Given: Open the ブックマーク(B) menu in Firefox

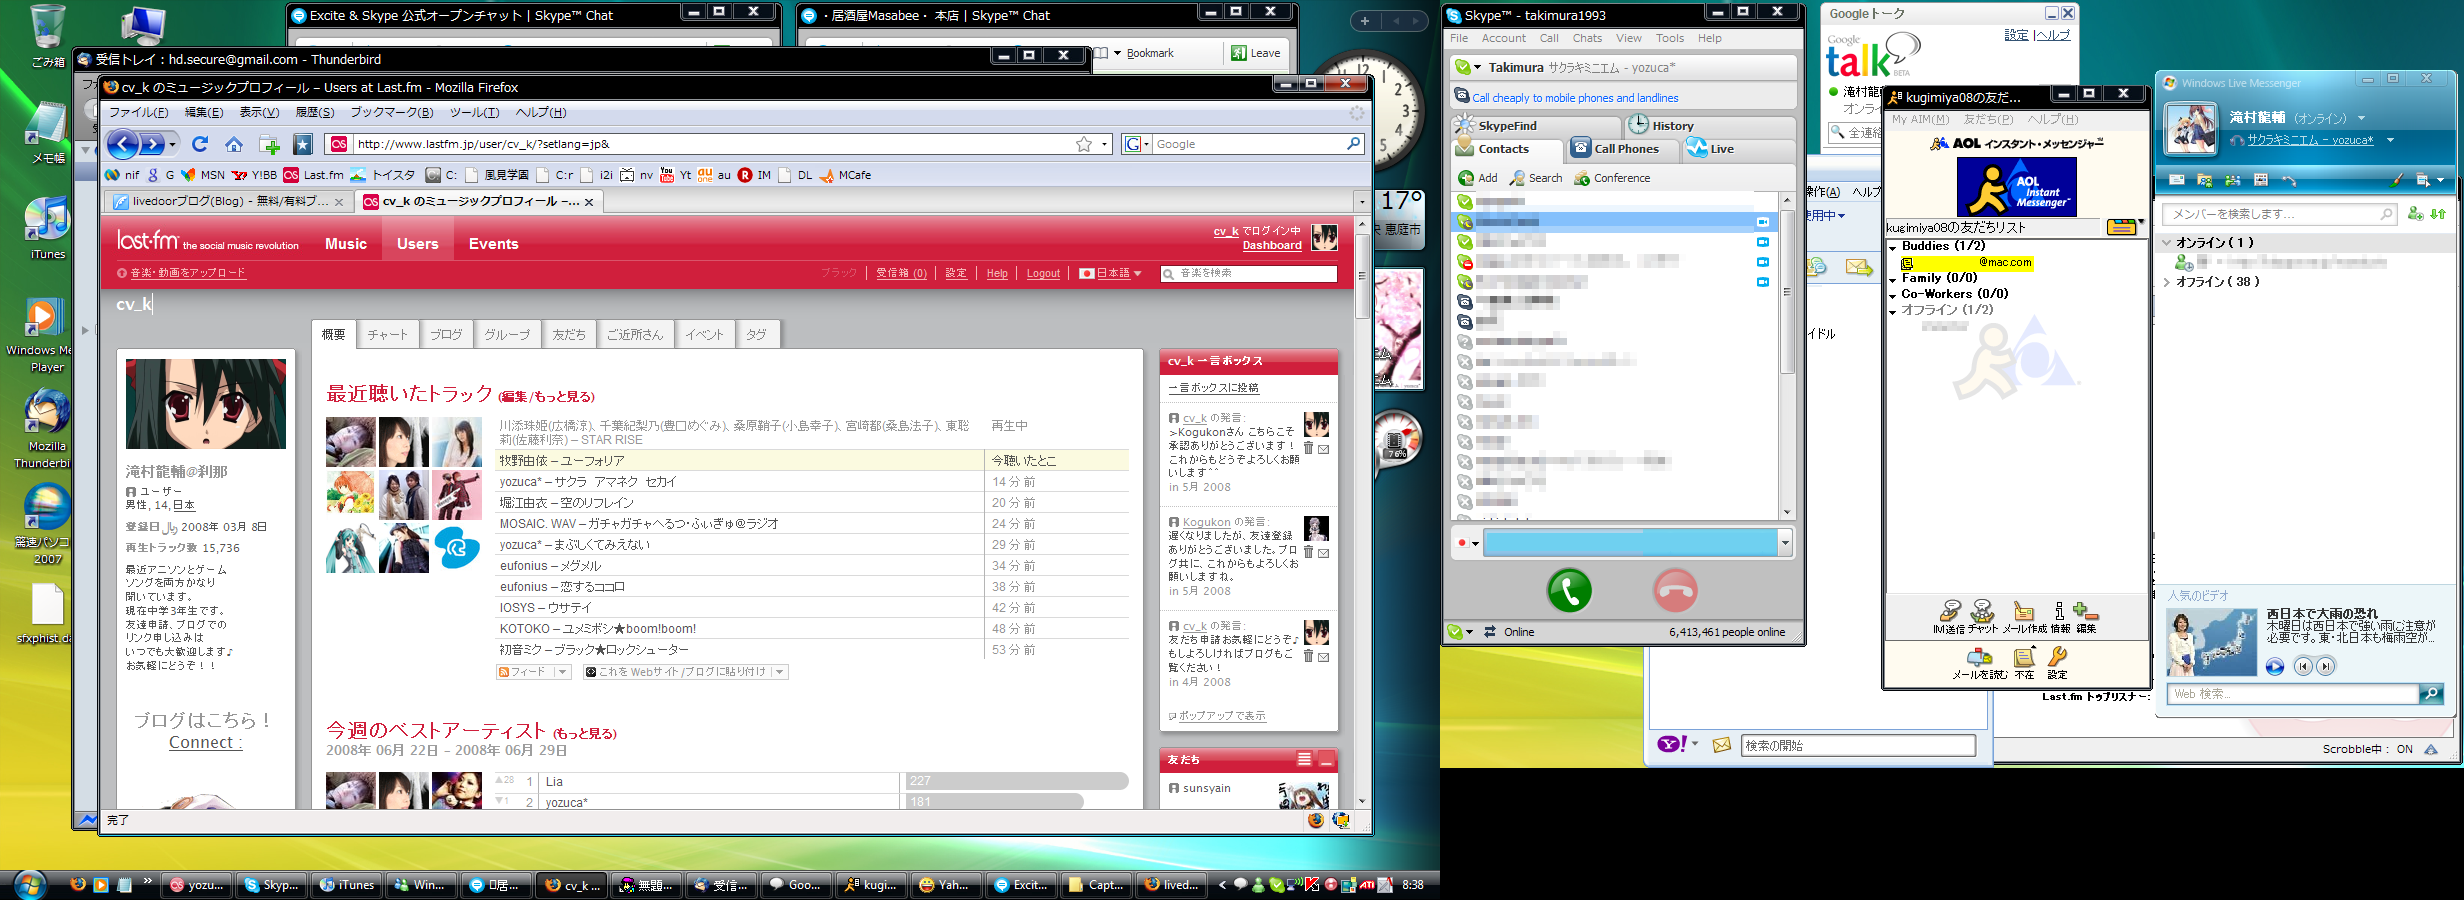Looking at the screenshot, I should (x=391, y=112).
